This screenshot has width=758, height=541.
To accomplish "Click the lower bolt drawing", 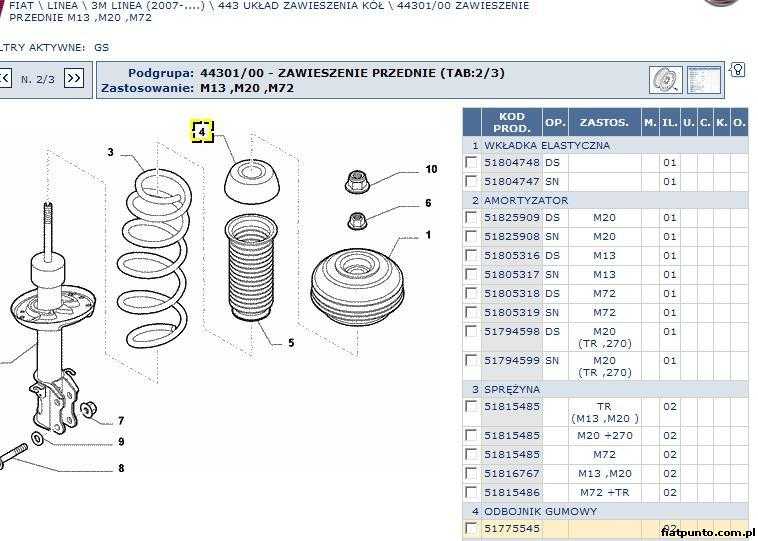I will pos(13,456).
